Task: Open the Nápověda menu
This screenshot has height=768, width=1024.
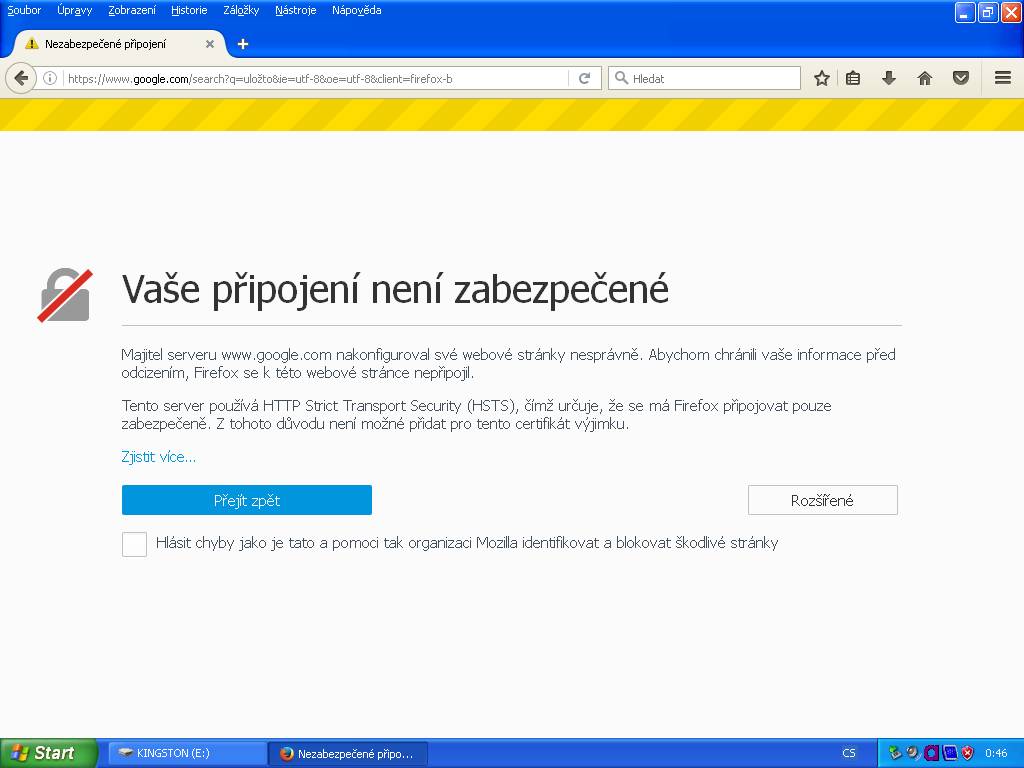Action: pos(357,10)
